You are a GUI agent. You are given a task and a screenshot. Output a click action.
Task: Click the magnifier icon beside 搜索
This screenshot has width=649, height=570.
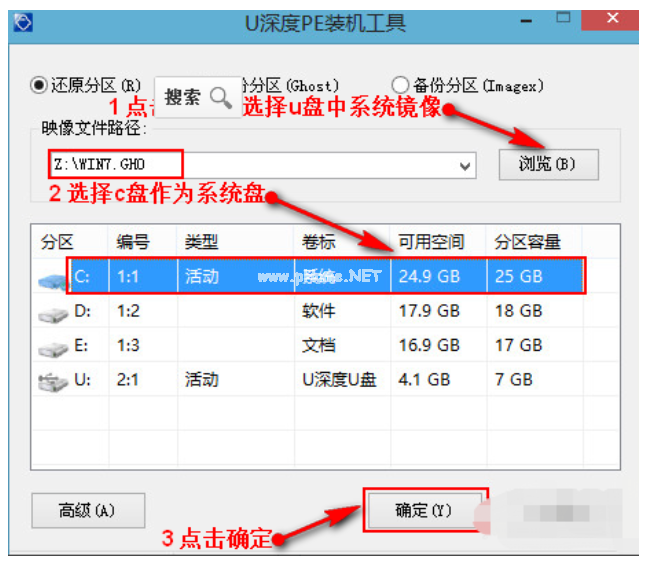pyautogui.click(x=221, y=97)
